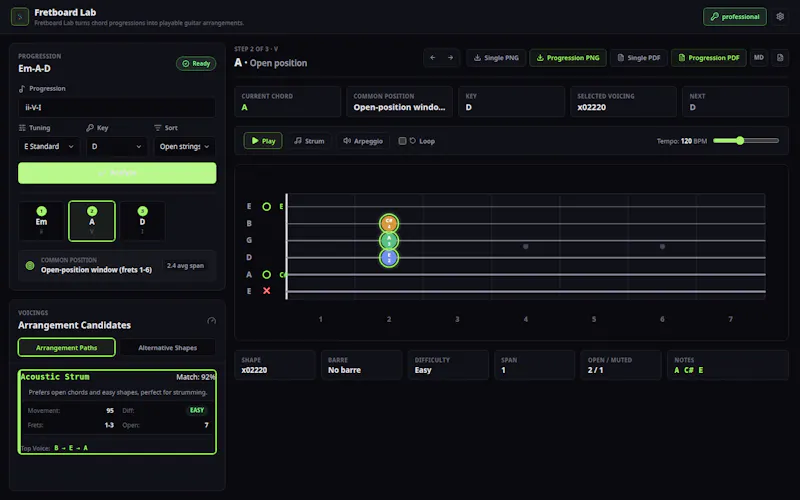800x500 pixels.
Task: Click the professional plan badge
Action: (735, 17)
